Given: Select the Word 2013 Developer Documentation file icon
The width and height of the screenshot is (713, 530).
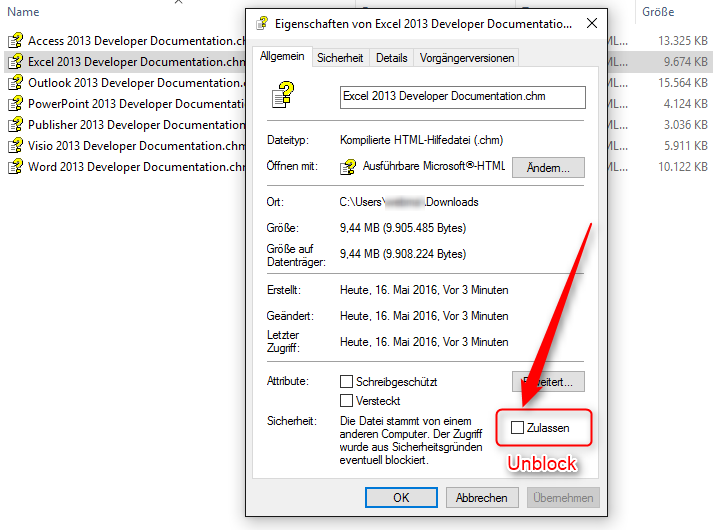Looking at the screenshot, I should point(15,166).
